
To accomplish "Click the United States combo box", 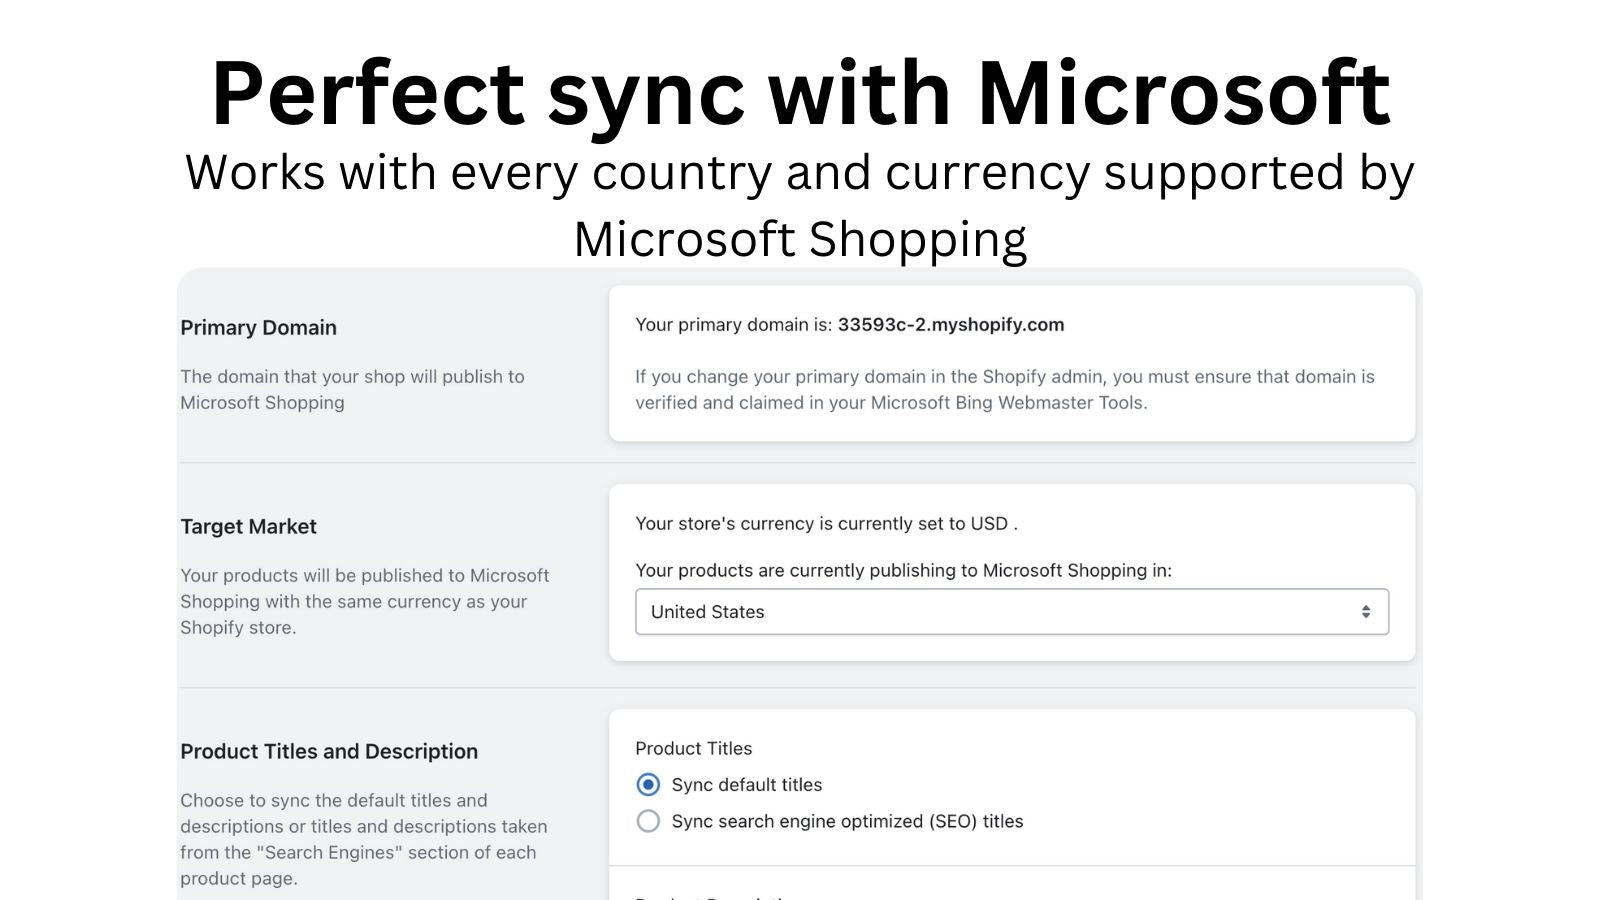I will [x=1011, y=611].
